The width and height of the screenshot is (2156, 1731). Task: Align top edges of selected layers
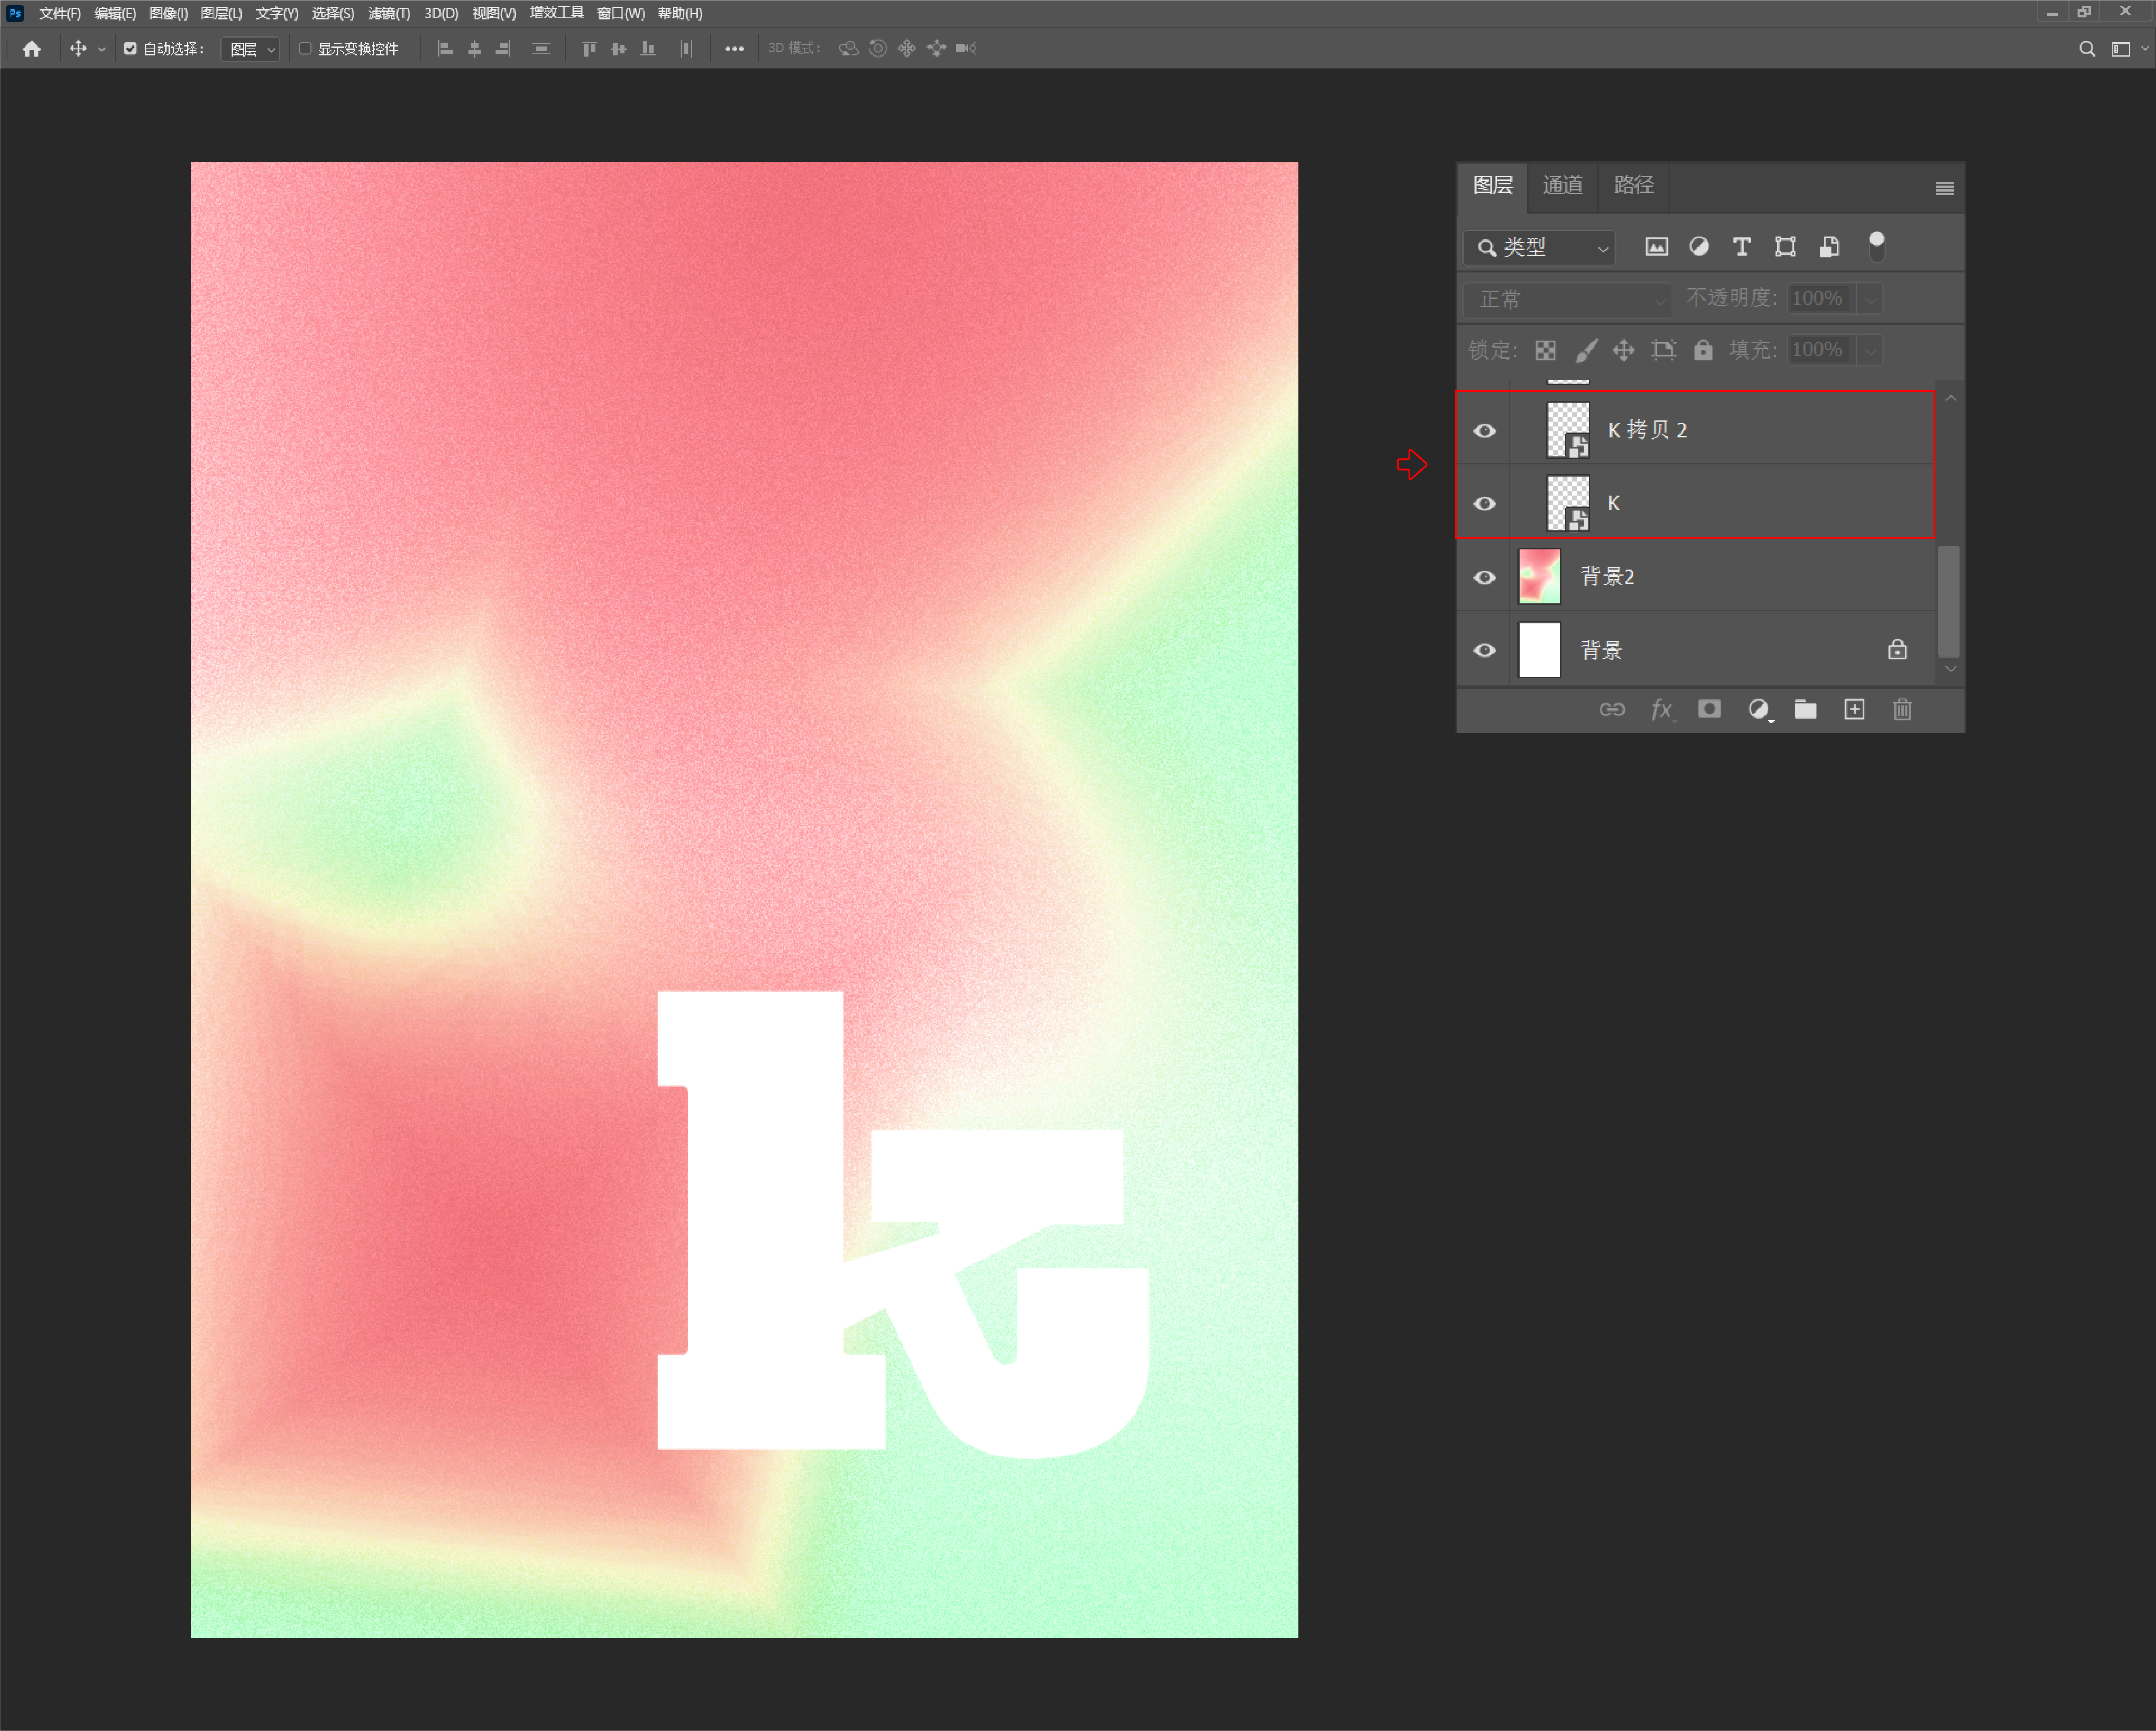coord(589,49)
